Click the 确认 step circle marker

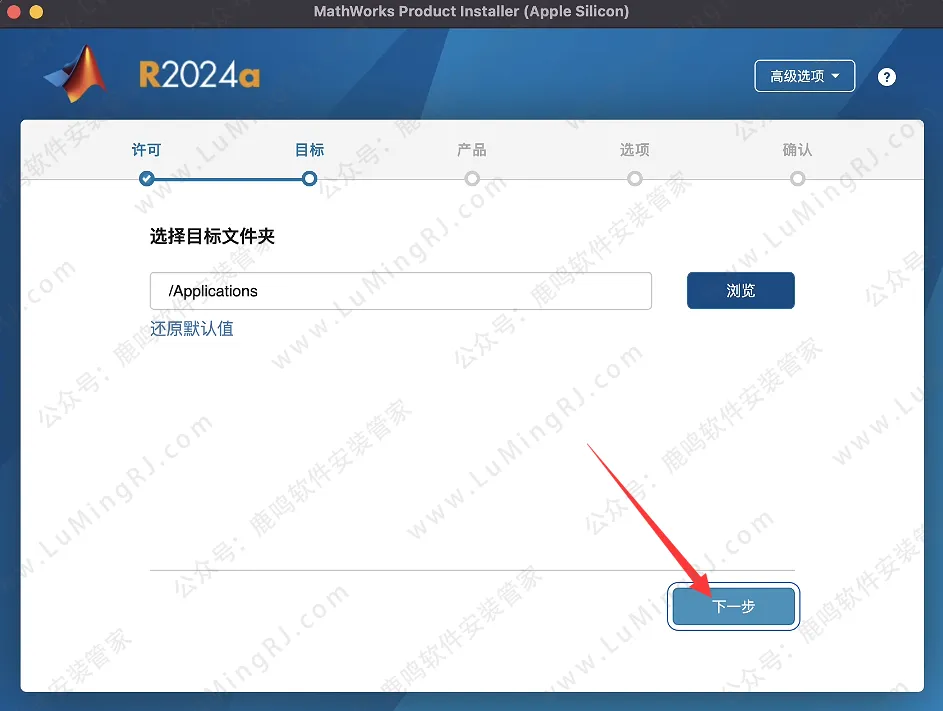tap(797, 179)
